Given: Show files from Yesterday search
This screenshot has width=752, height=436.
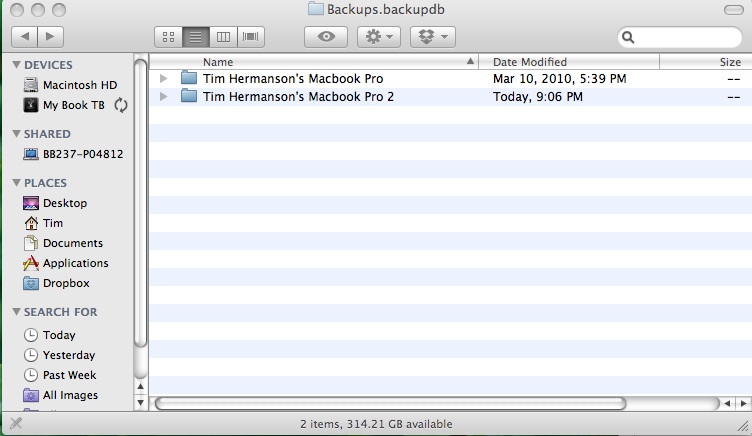Looking at the screenshot, I should (x=70, y=355).
